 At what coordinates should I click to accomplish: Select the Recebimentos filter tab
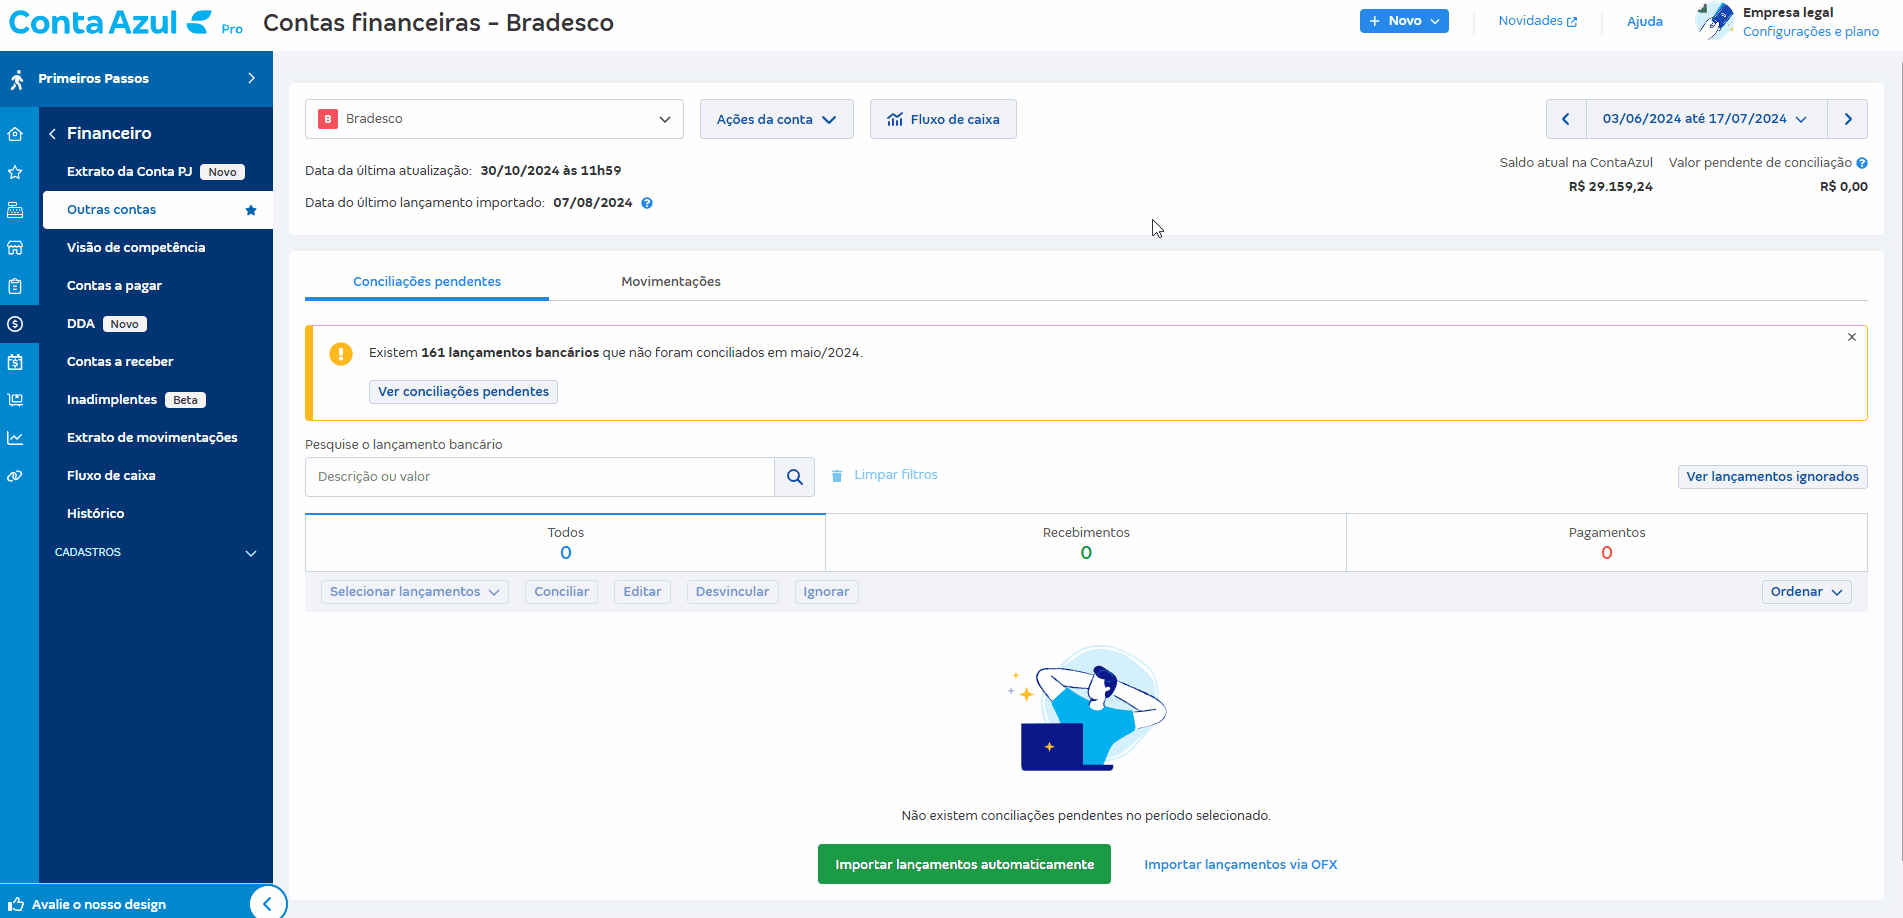[x=1085, y=543]
